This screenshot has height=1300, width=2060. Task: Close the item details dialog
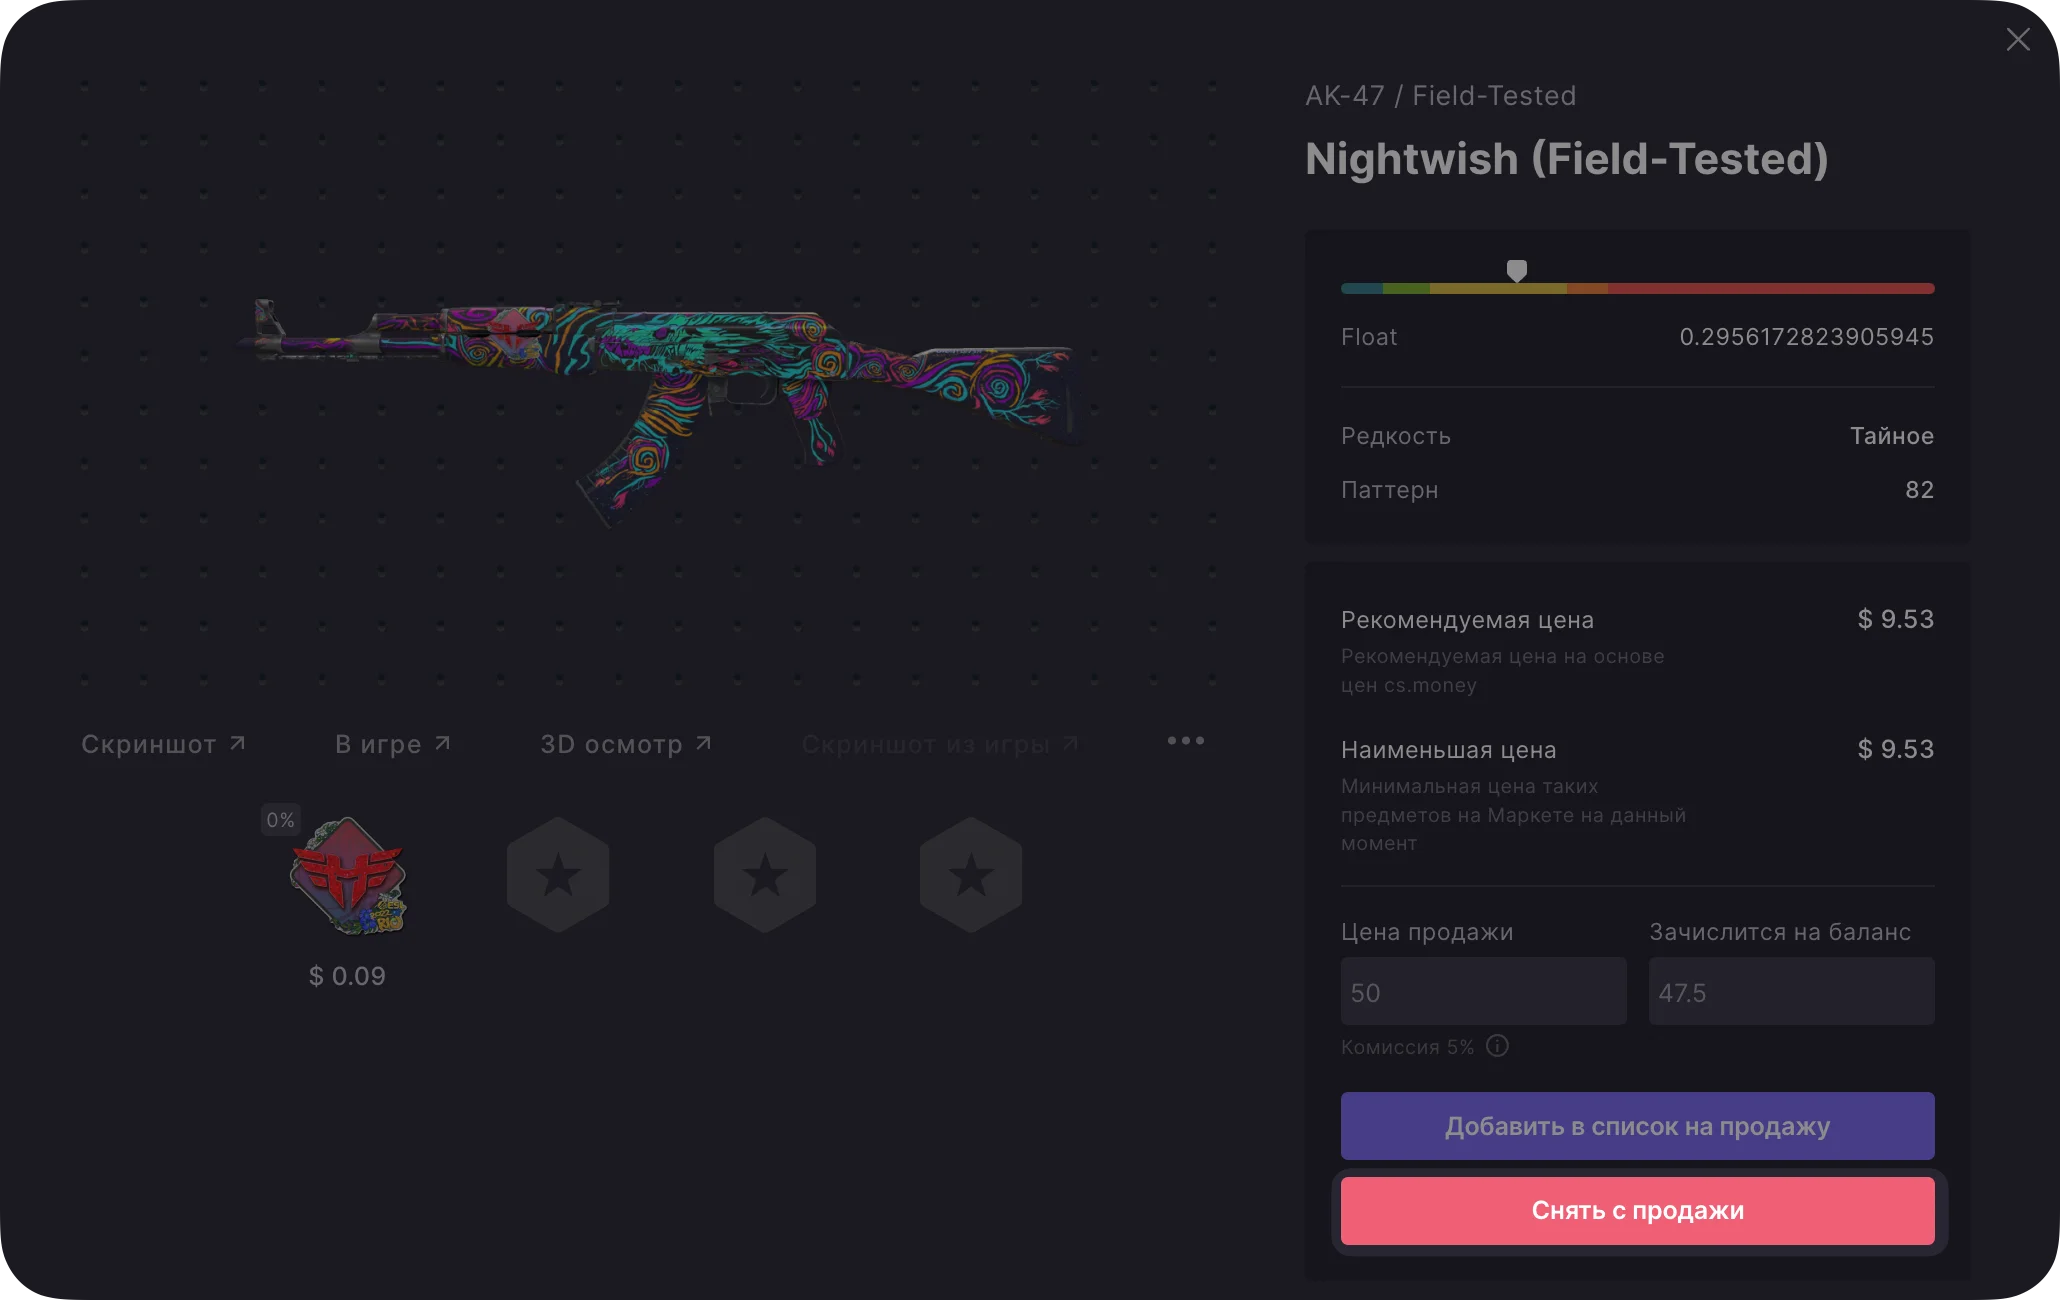point(2017,40)
